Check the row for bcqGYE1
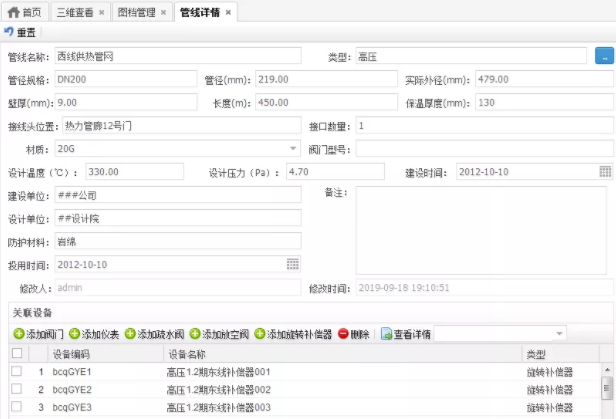Viewport: 616px width, 419px height. click(x=16, y=372)
